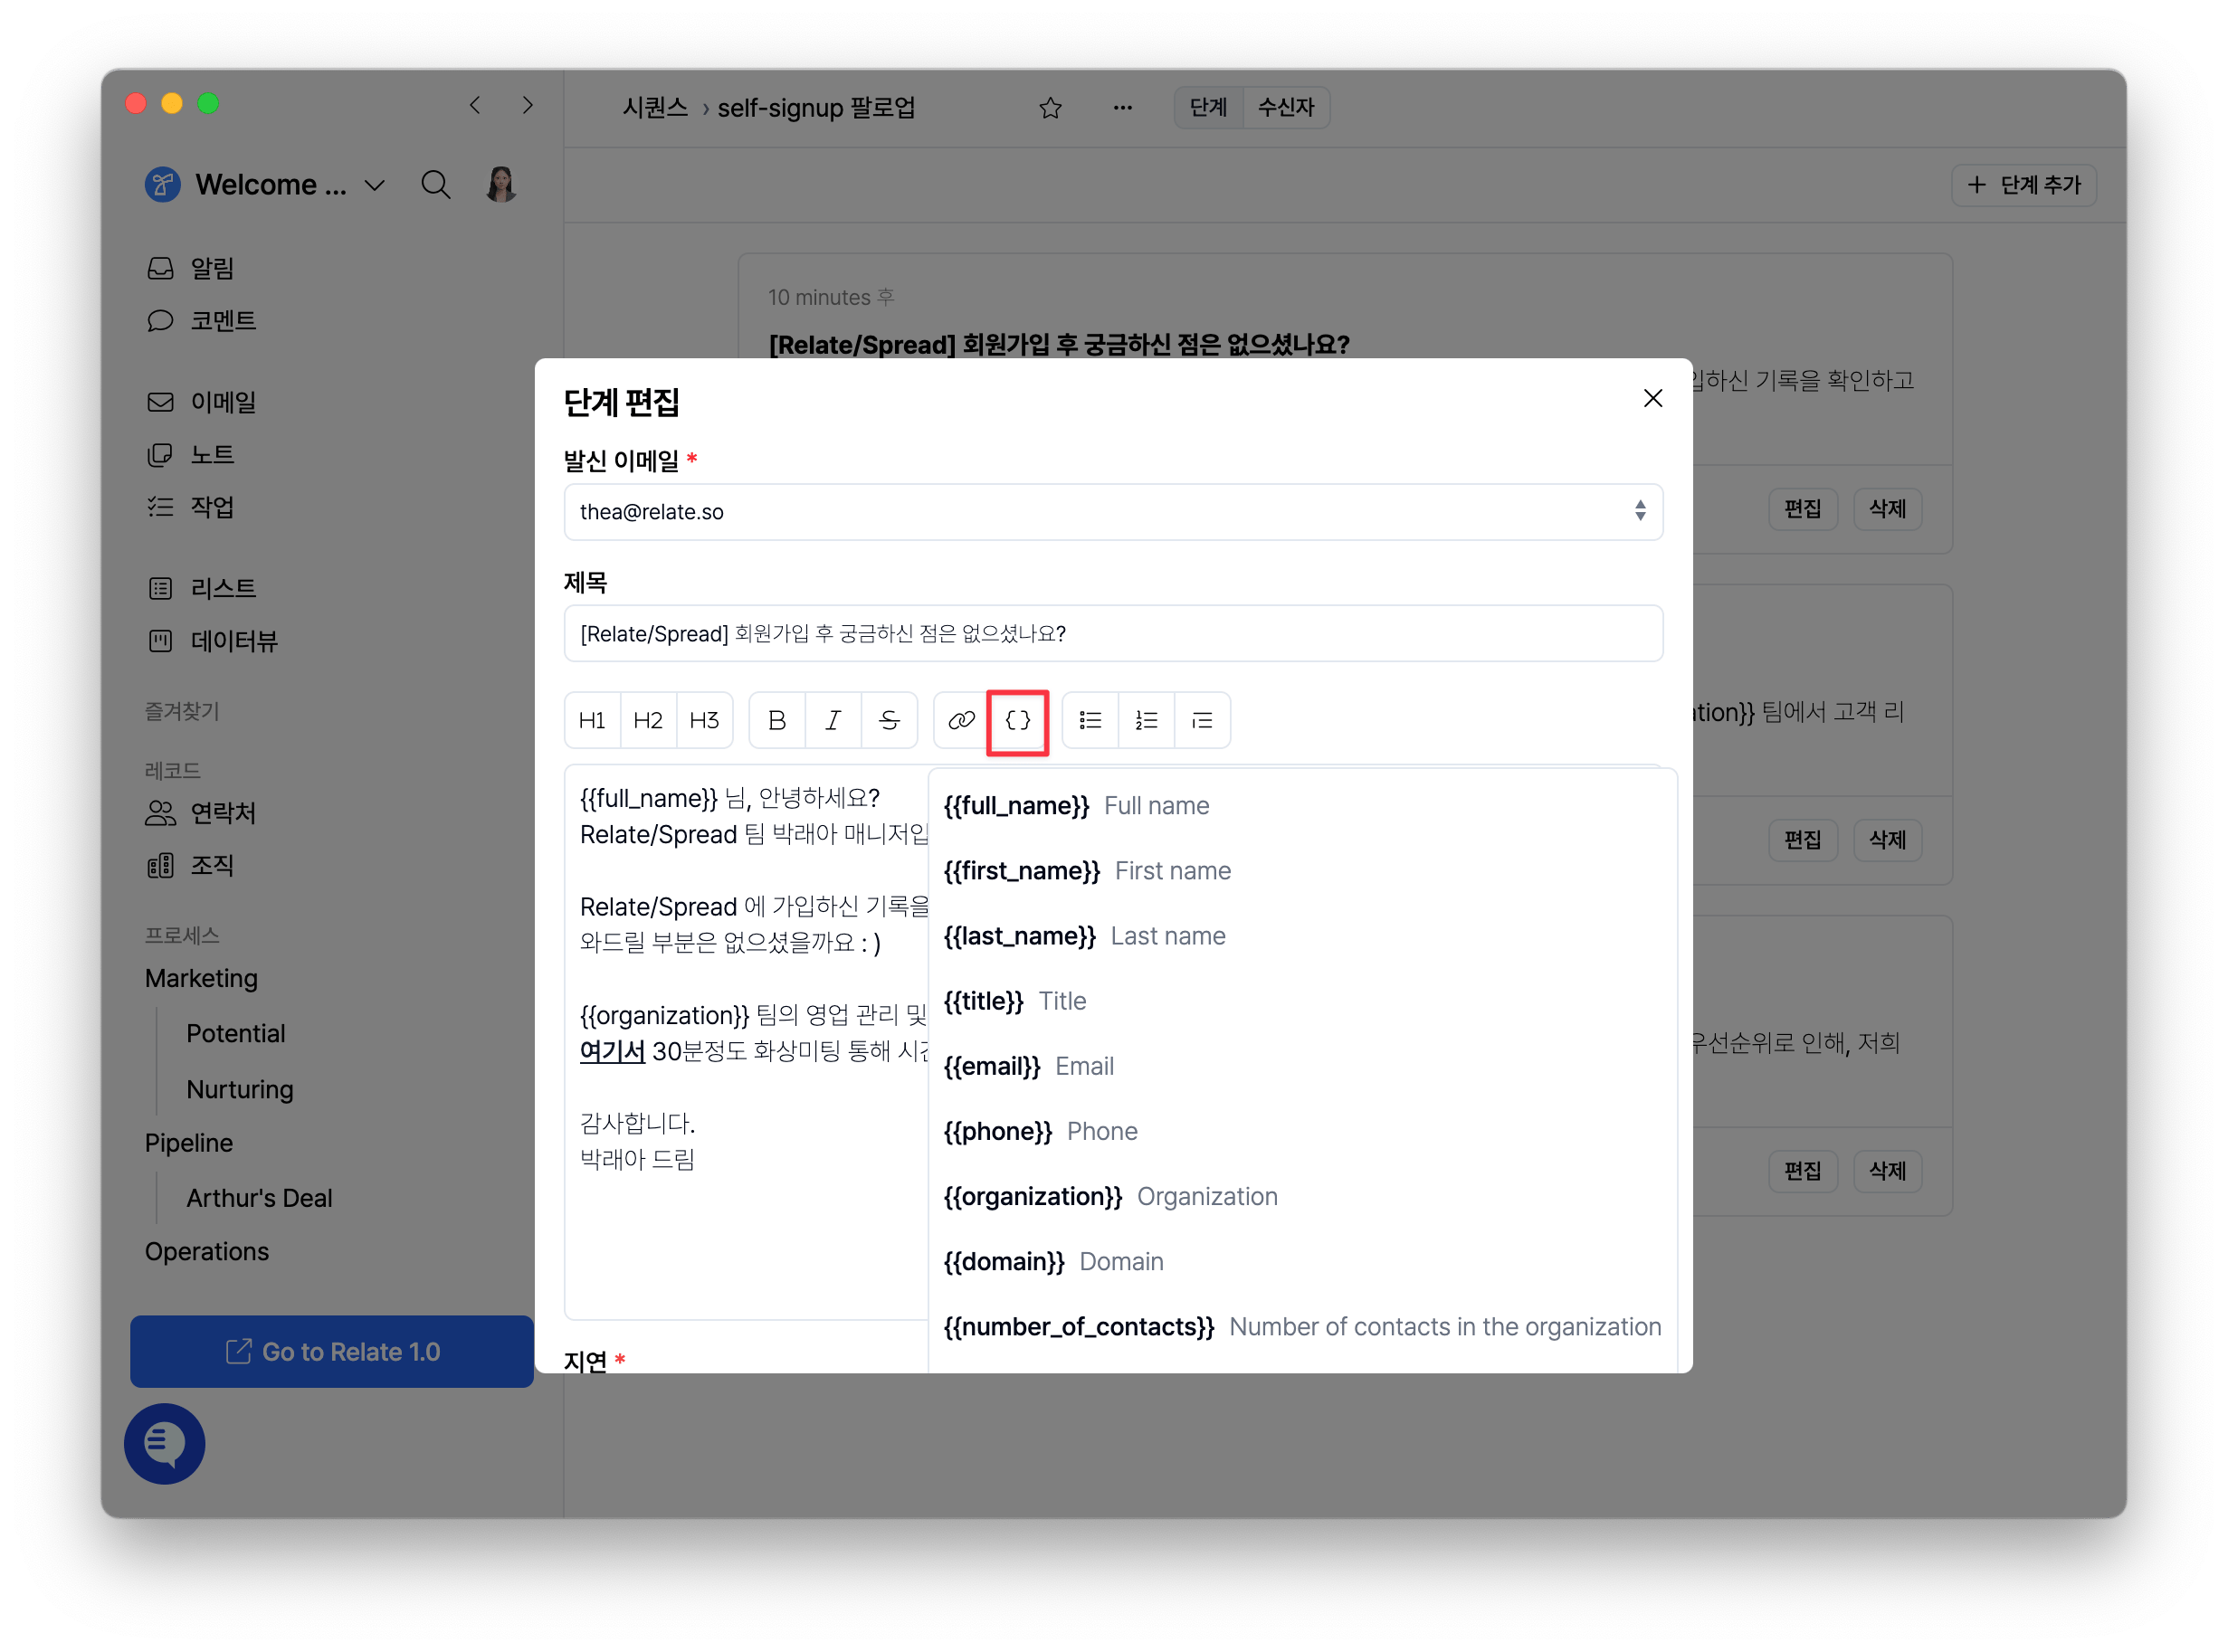Screen dimensions: 2228x1652
Task: Click 삭제 on the first step card
Action: 1888,509
